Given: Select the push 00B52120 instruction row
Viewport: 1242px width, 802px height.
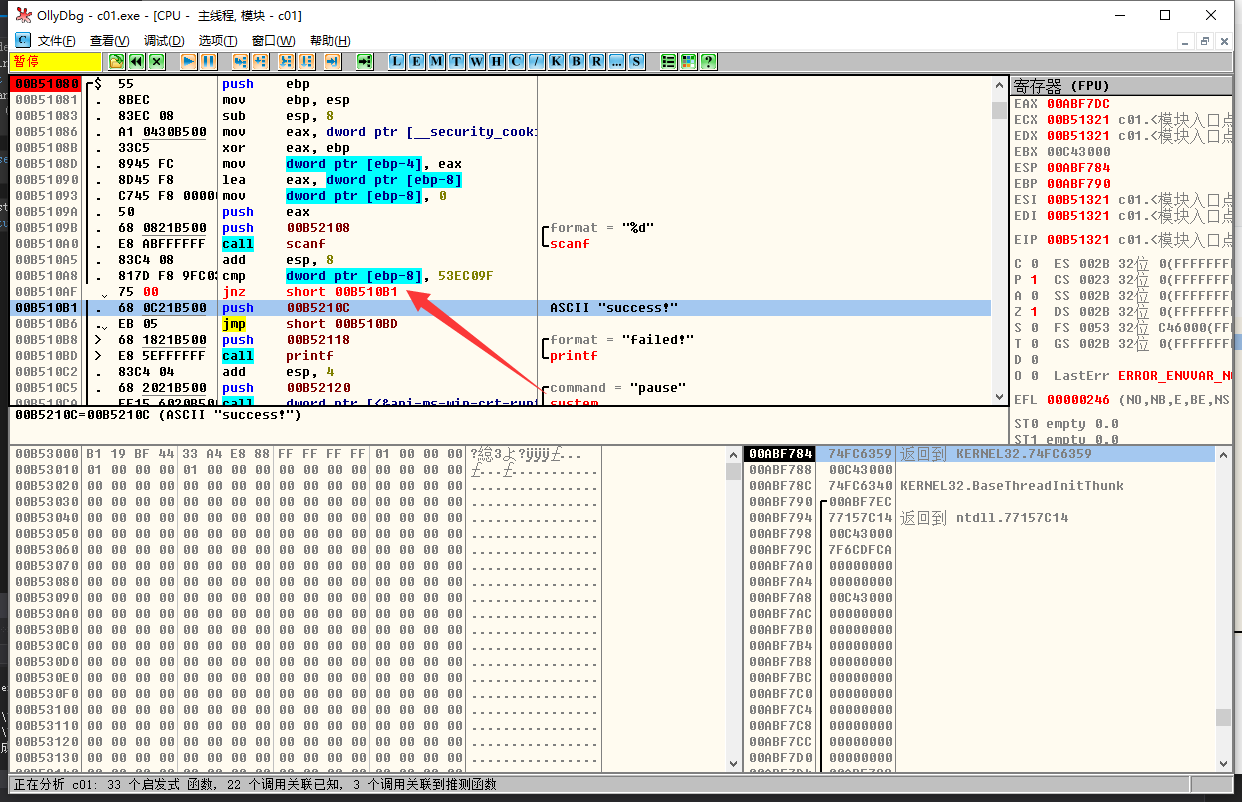Looking at the screenshot, I should (x=500, y=388).
